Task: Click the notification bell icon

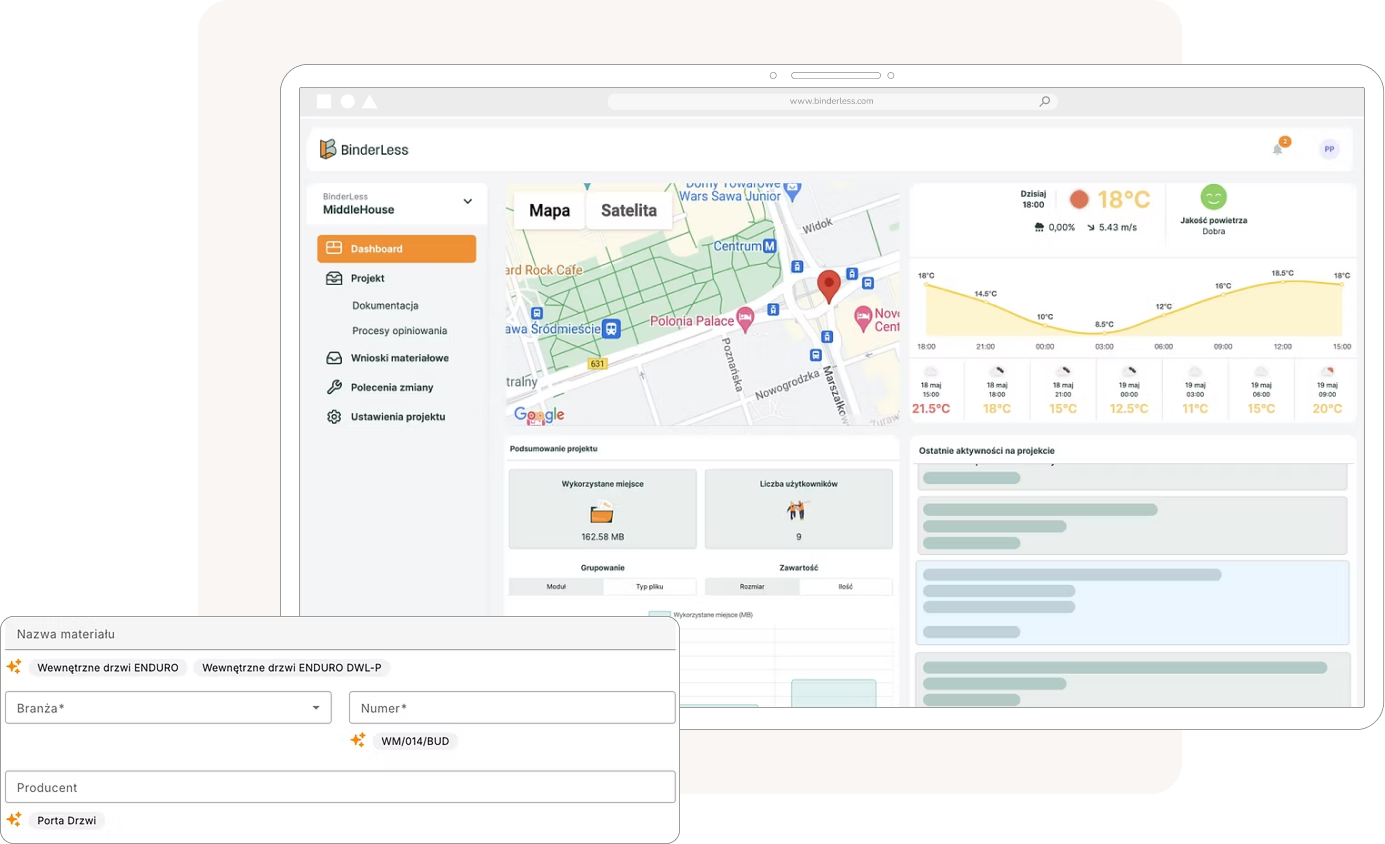Action: click(1277, 149)
